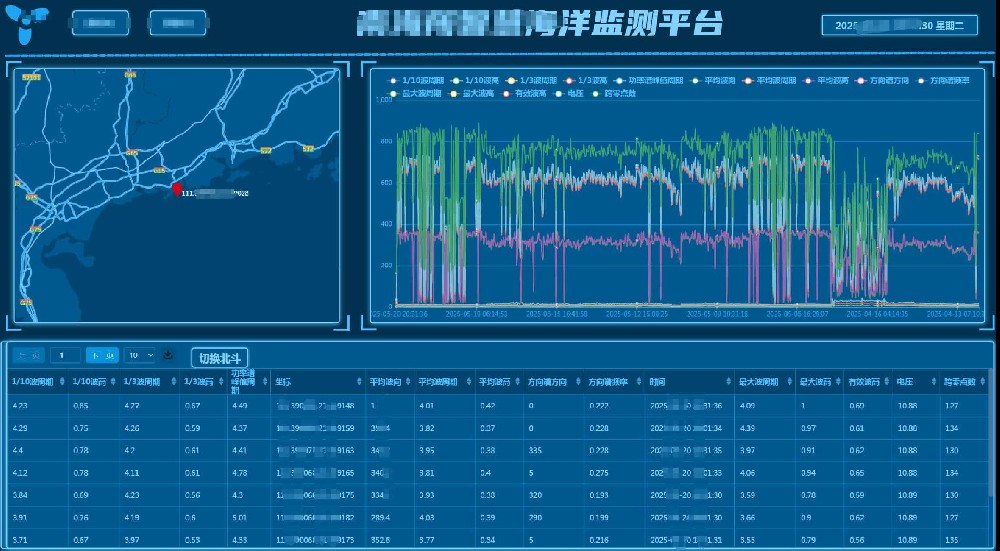Sort by 时间 column sort icon
1000x551 pixels.
tap(729, 381)
